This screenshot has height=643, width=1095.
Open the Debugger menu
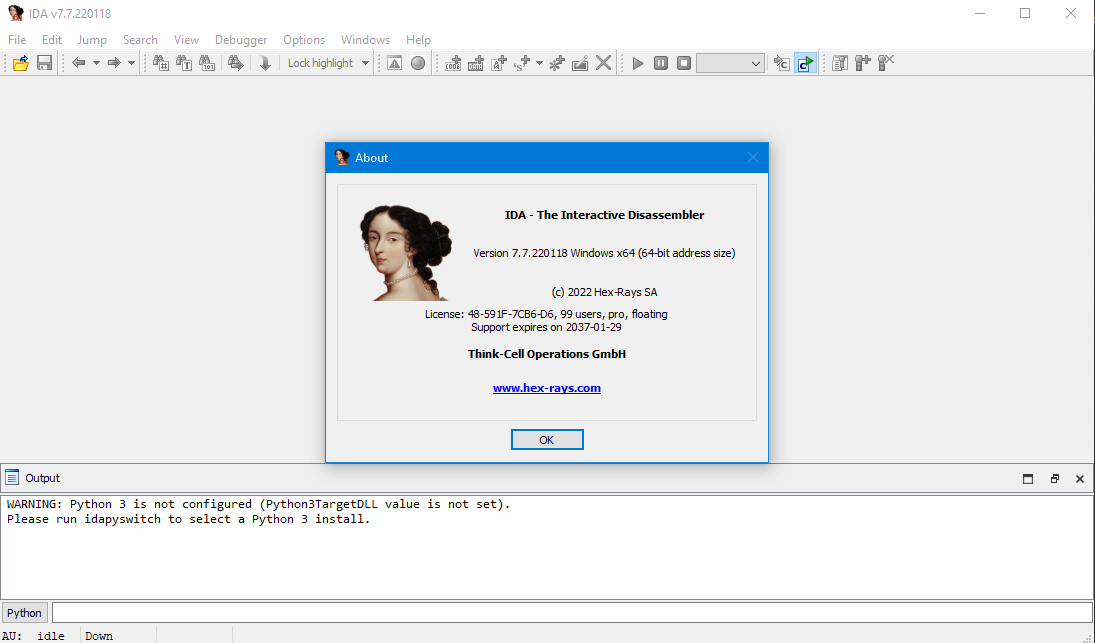[x=241, y=40]
